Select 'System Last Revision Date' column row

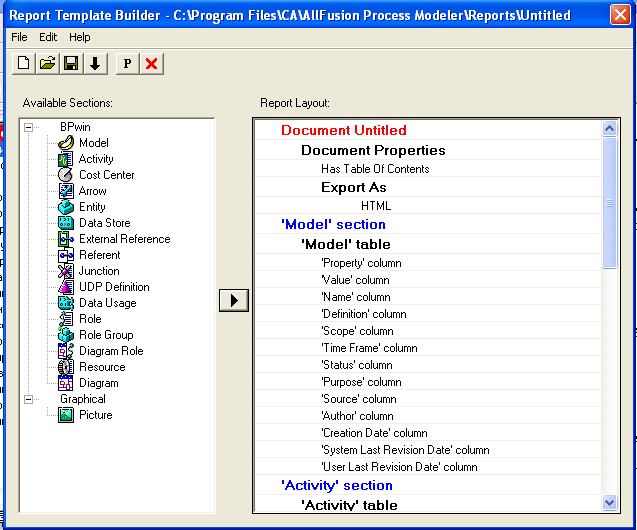click(428, 450)
